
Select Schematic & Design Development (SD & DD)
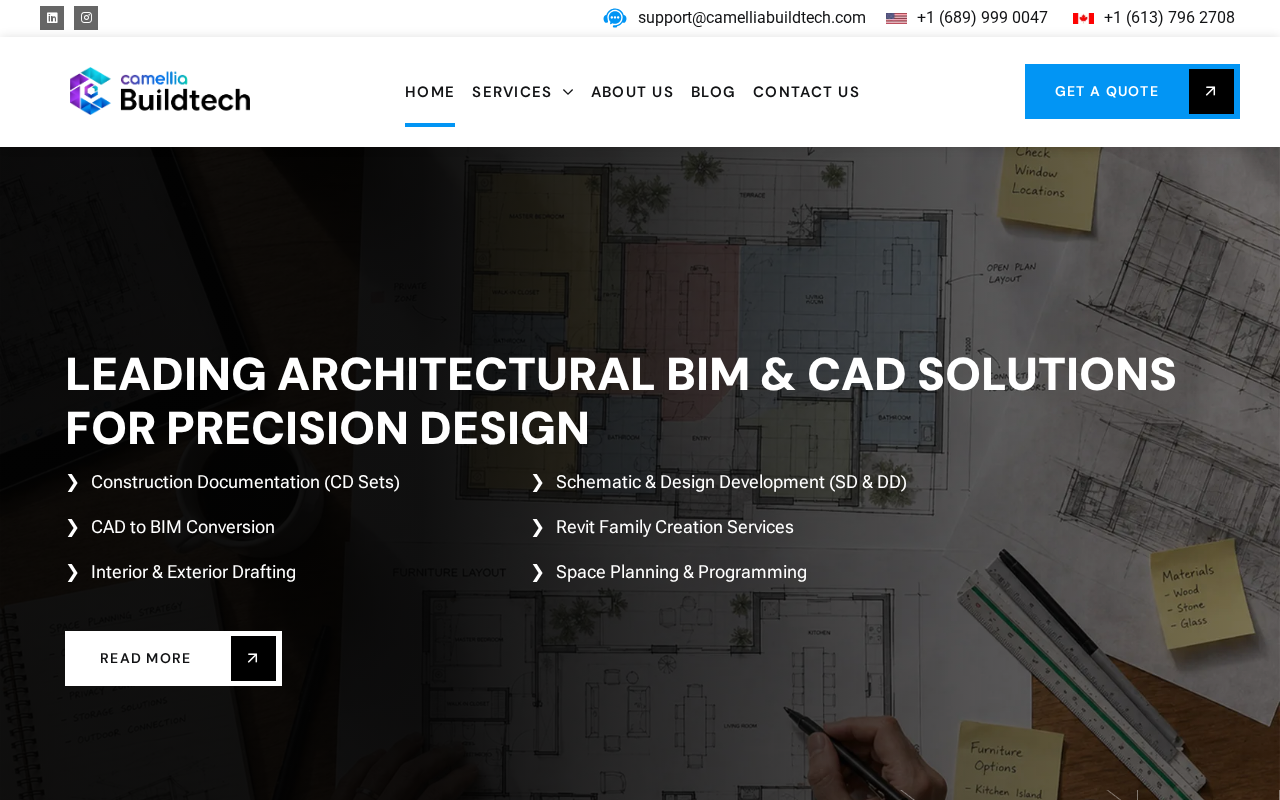[731, 482]
